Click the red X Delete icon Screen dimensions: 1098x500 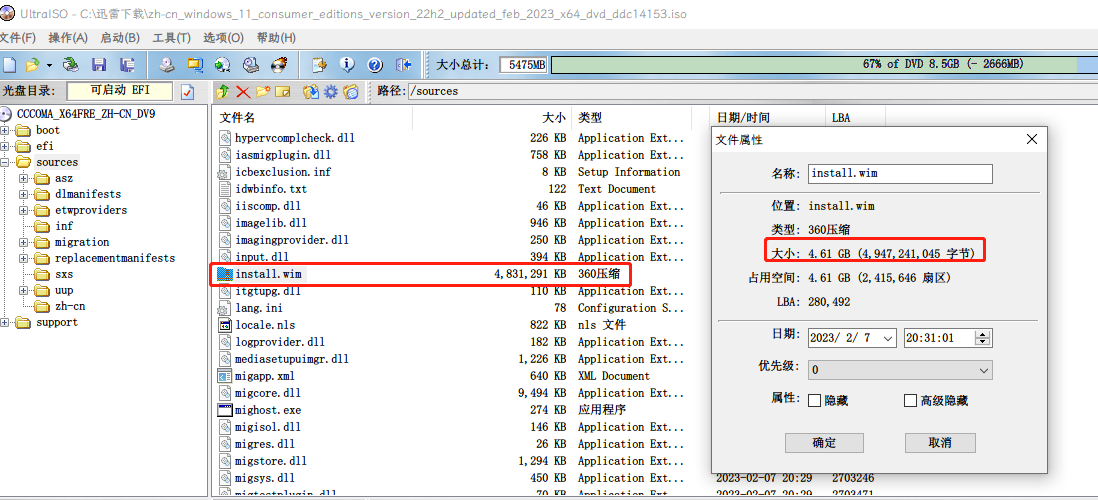pos(243,92)
